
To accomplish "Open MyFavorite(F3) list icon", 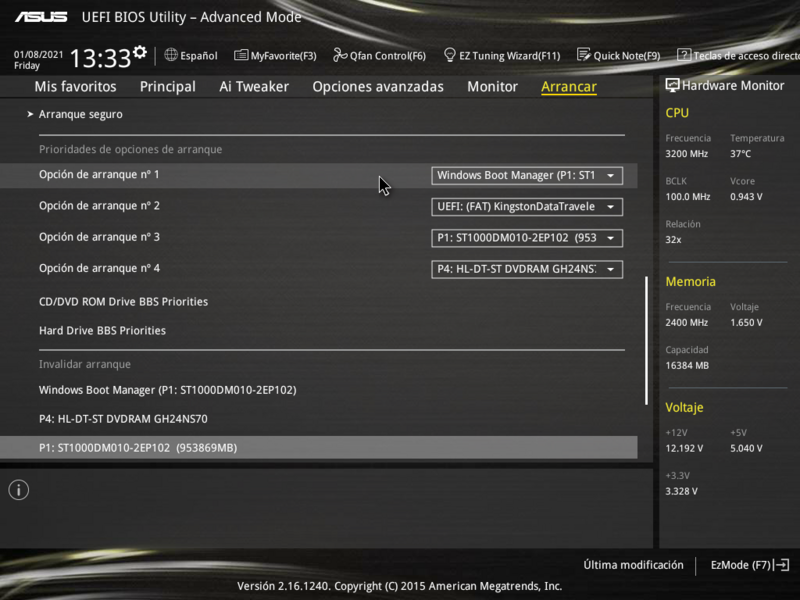I will [x=241, y=55].
